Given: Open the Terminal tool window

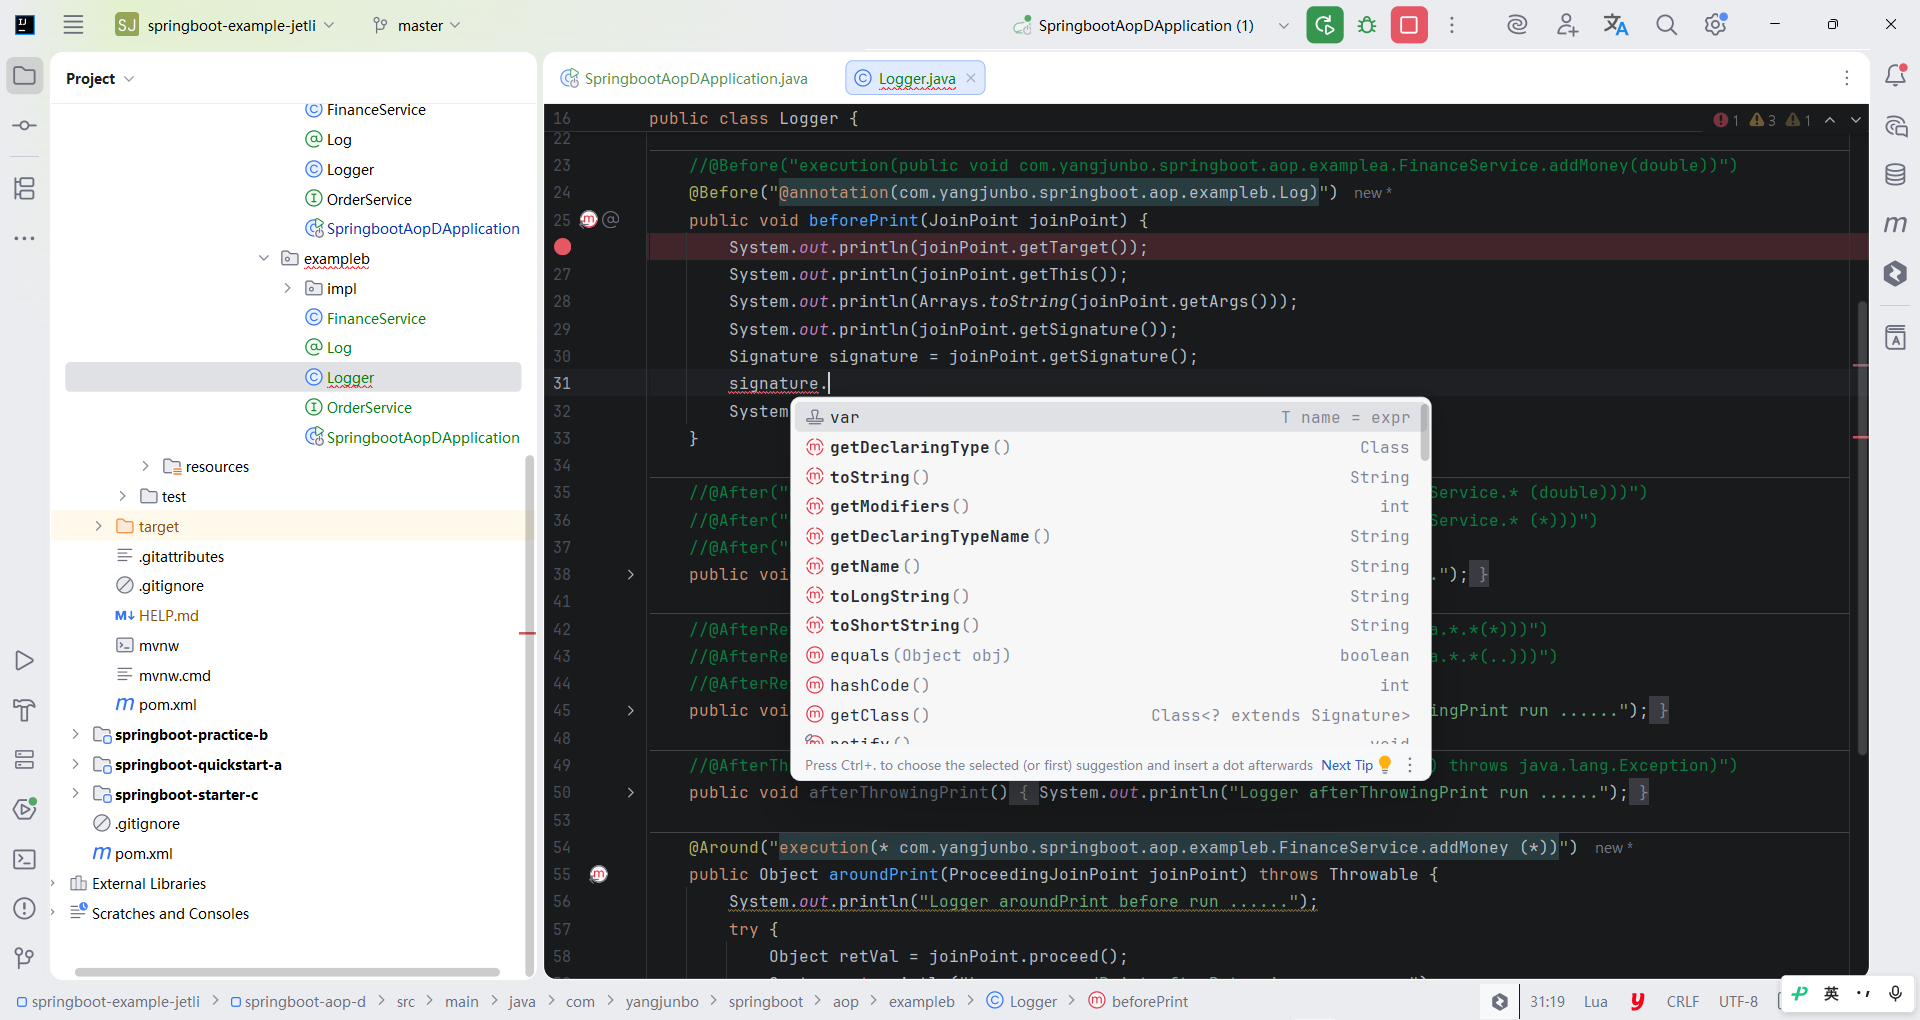Looking at the screenshot, I should [25, 859].
